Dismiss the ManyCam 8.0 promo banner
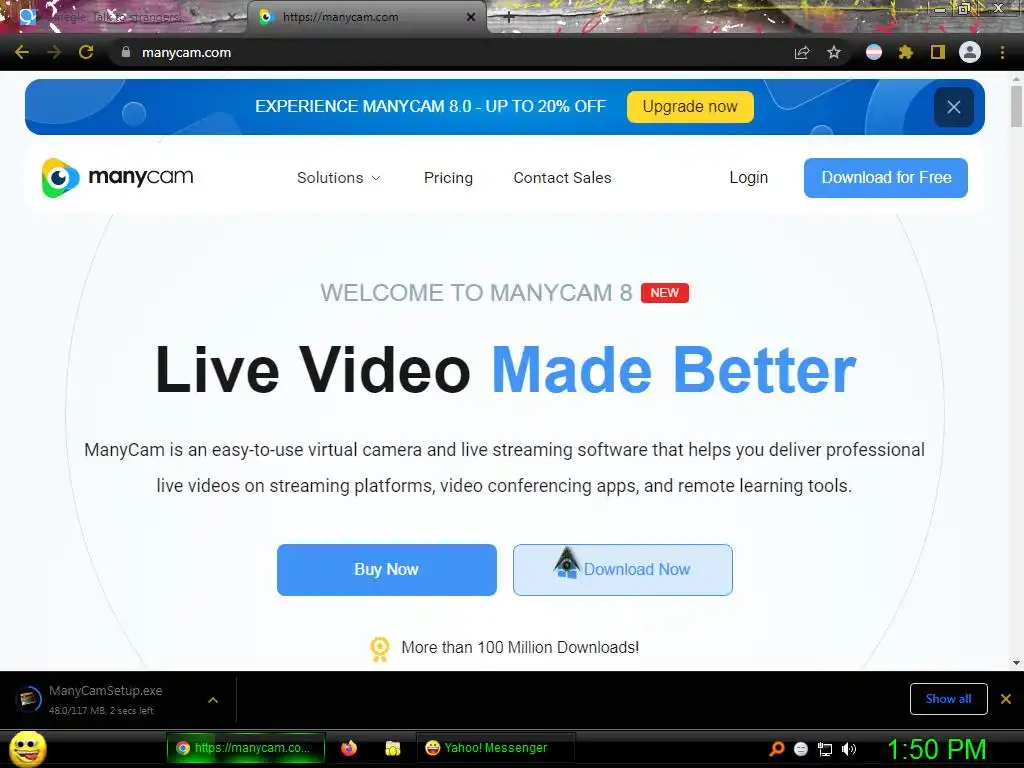This screenshot has height=768, width=1024. [953, 107]
